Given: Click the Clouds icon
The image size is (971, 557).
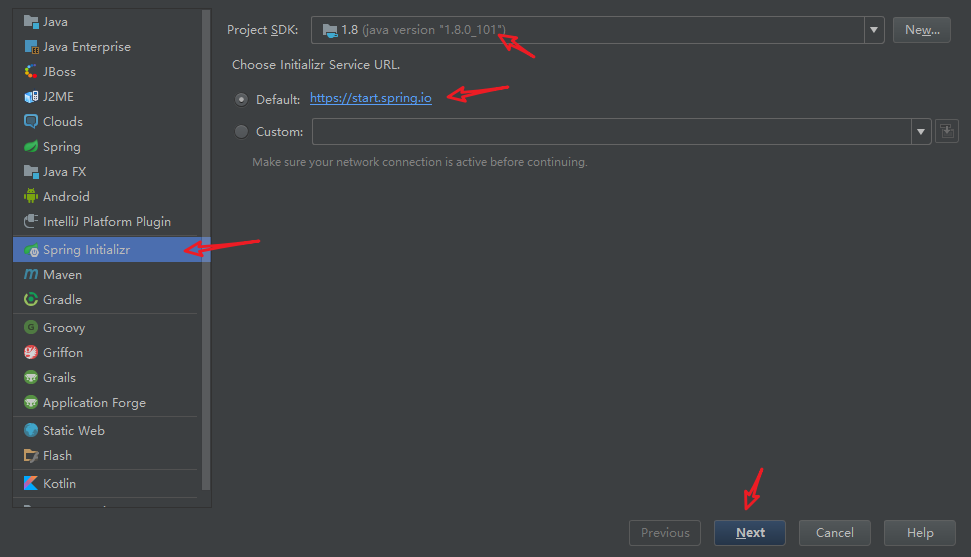Looking at the screenshot, I should pos(31,121).
